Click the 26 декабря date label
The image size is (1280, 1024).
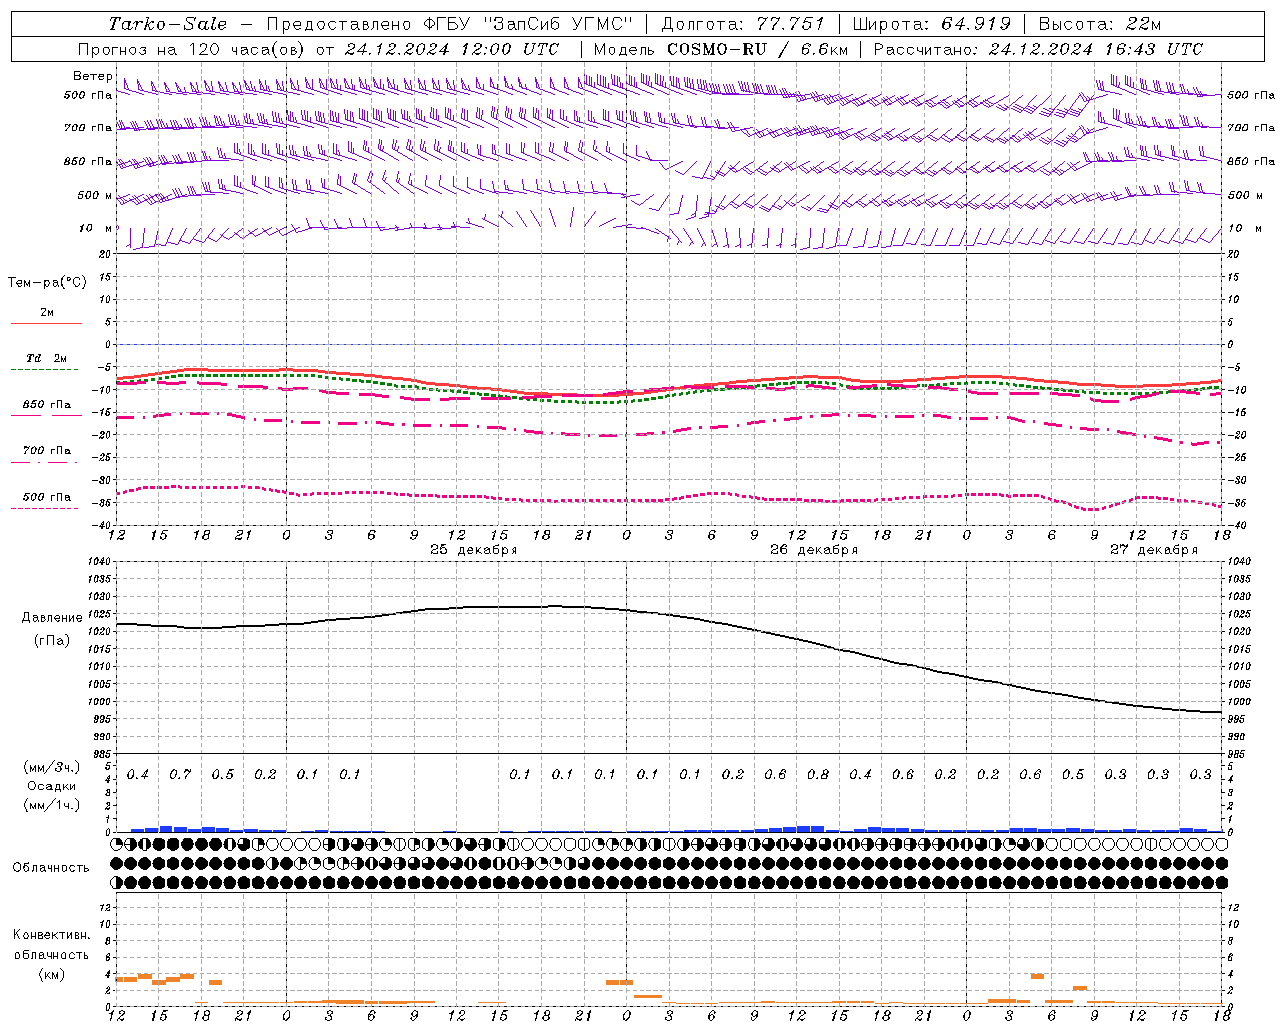click(814, 550)
